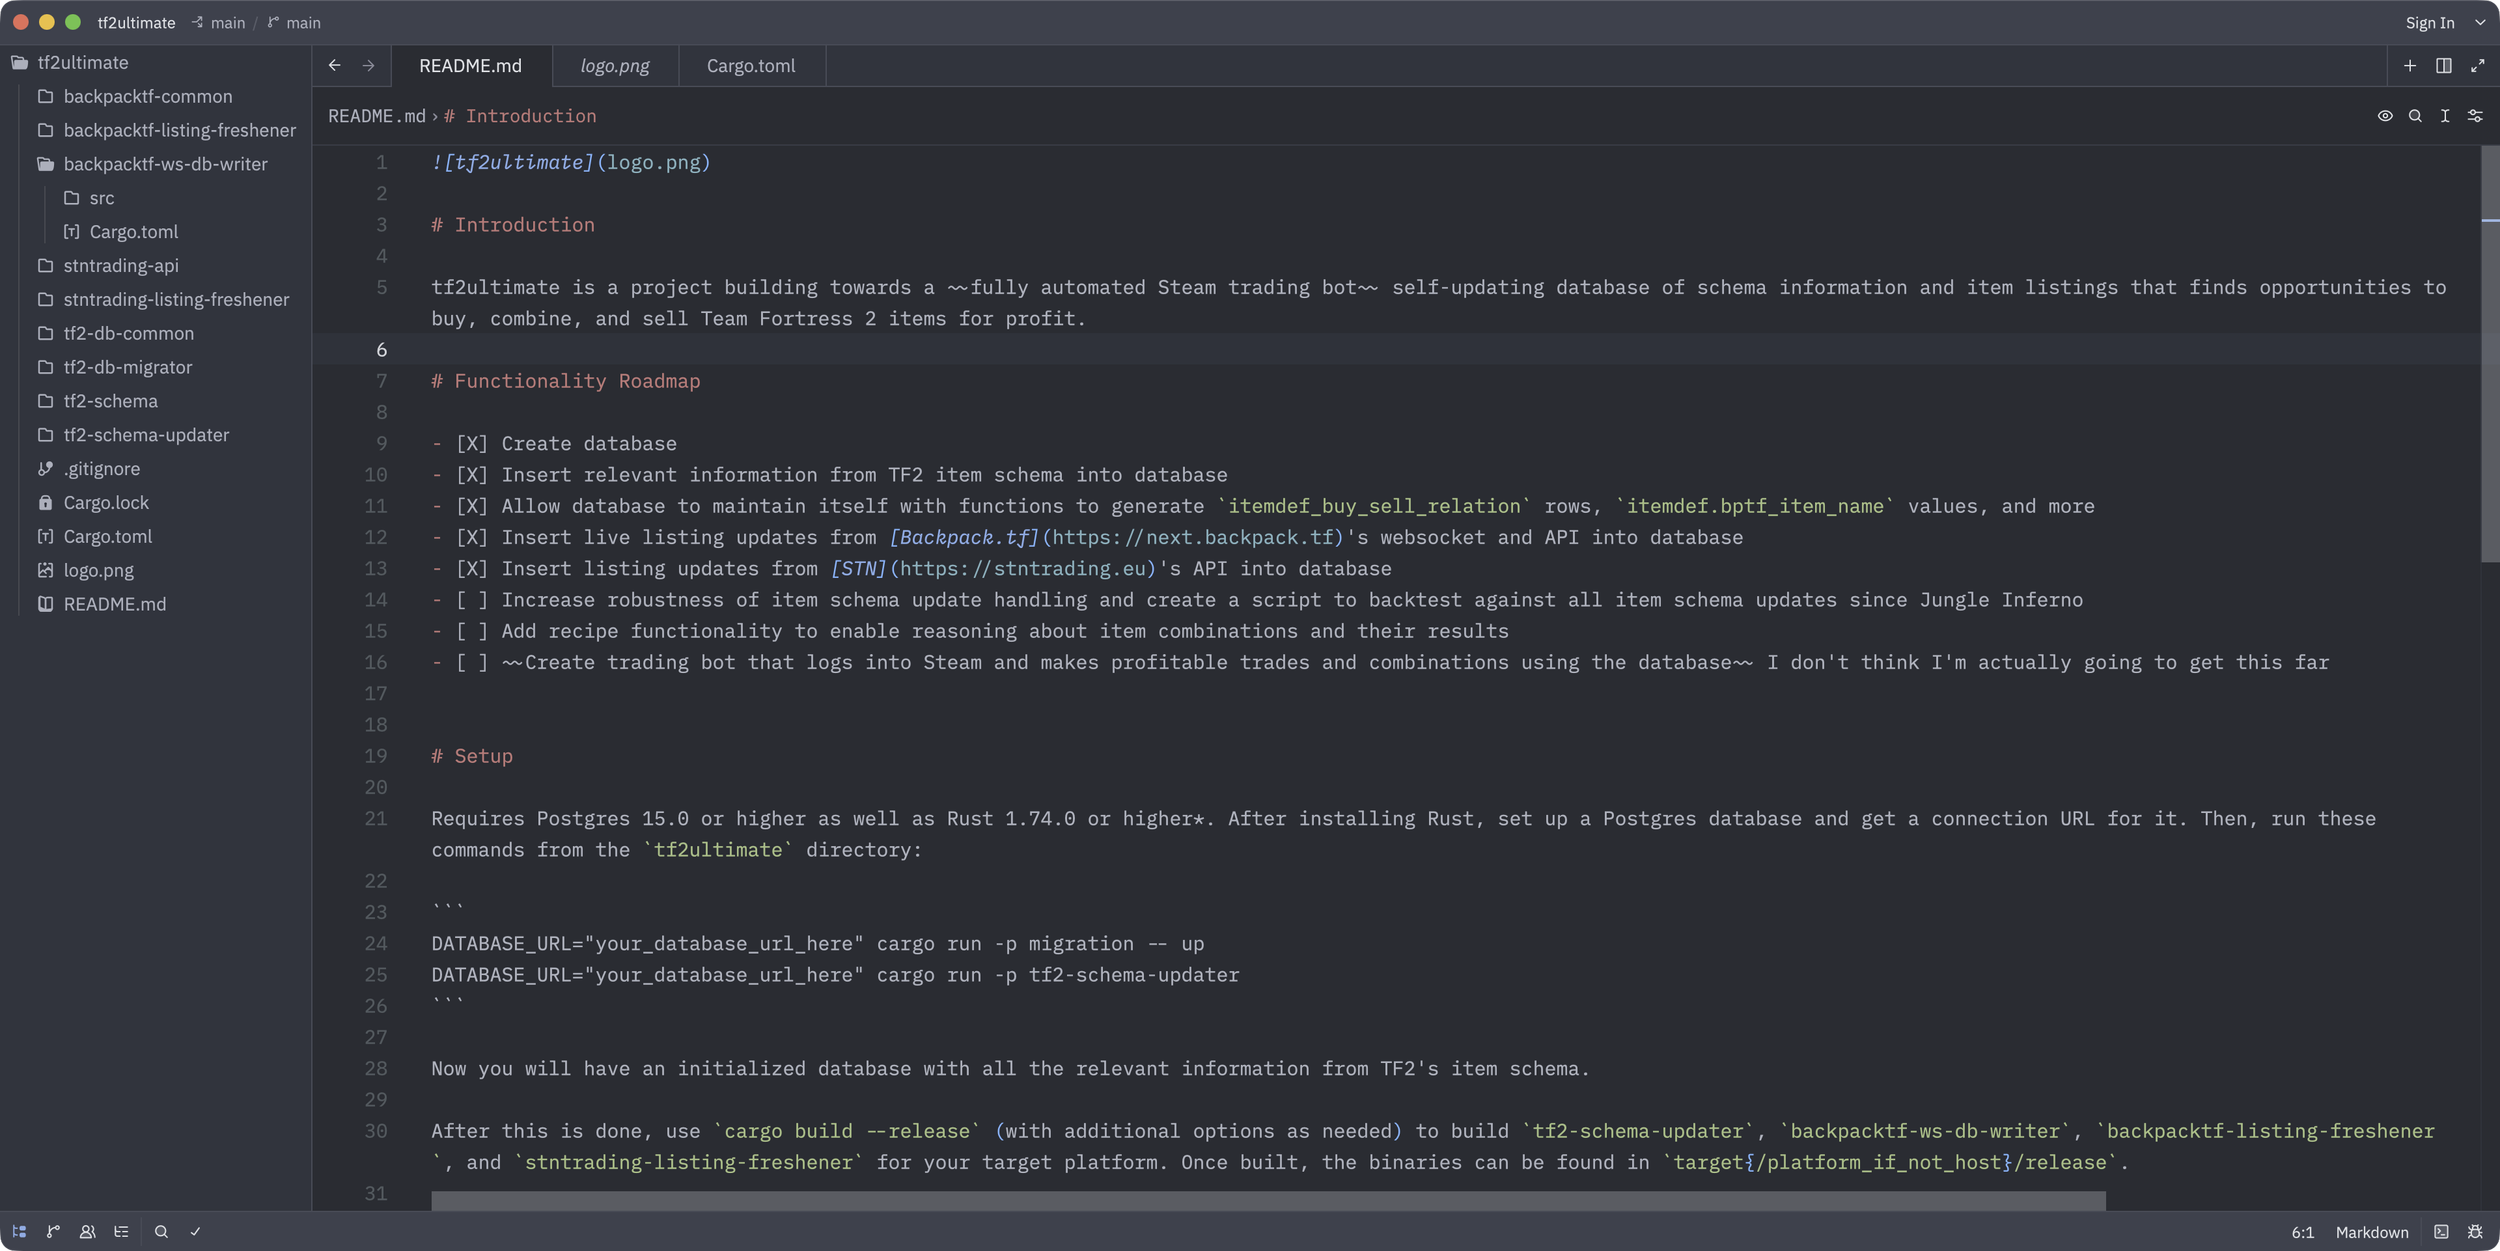Screen dimensions: 2500x1251
Task: Open editor controls sliders icon
Action: click(2475, 116)
